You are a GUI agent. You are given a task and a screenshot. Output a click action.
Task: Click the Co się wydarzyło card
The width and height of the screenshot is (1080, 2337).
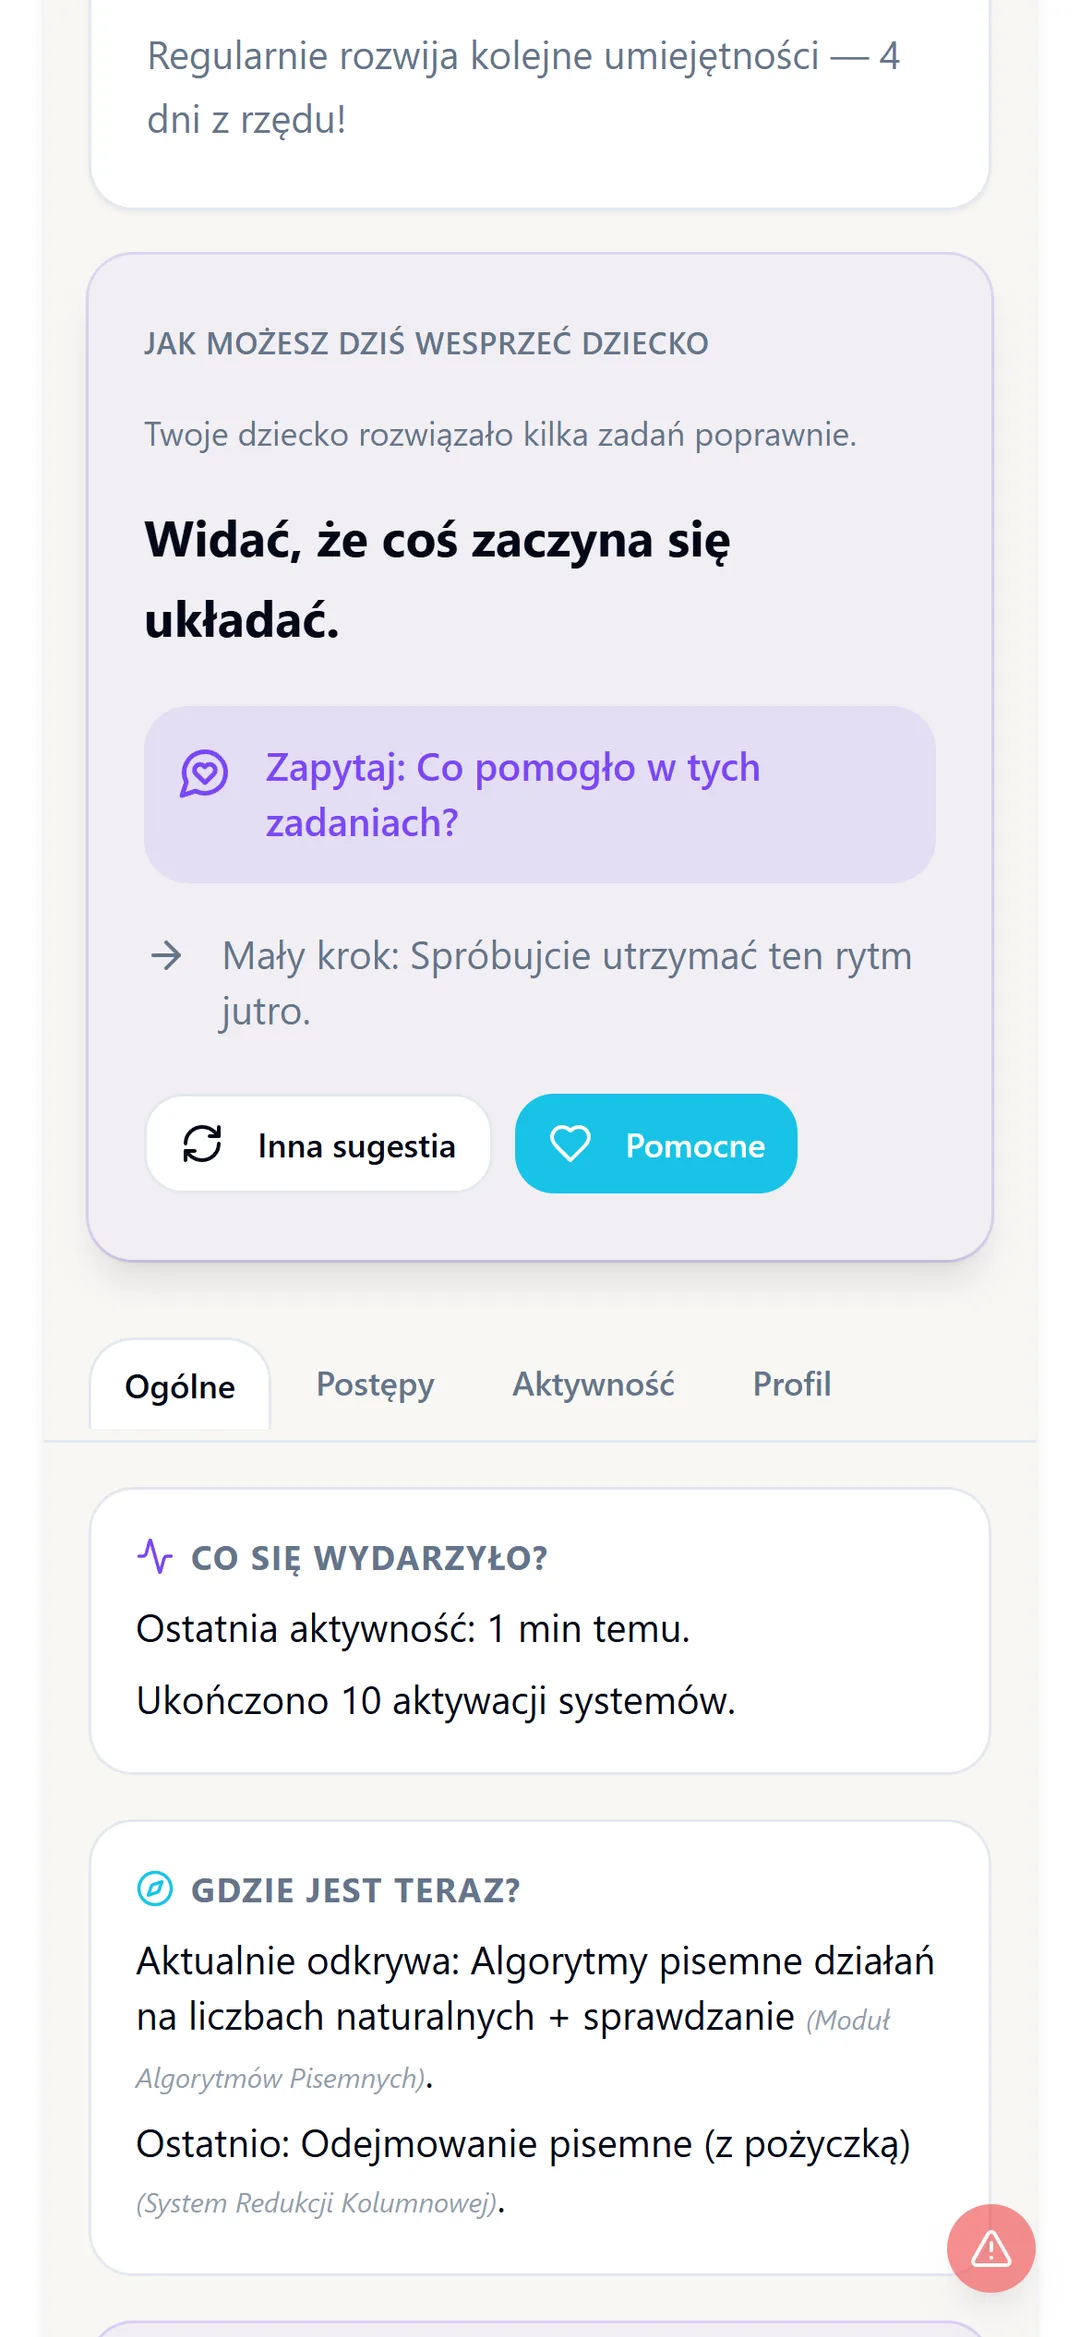(540, 1631)
